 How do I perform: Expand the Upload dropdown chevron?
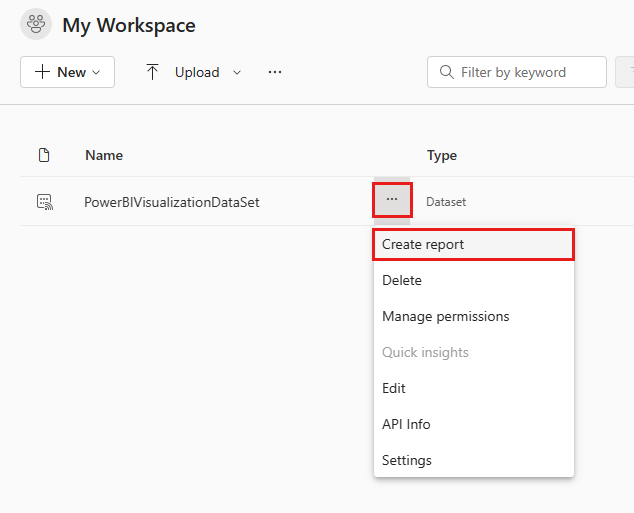(x=237, y=72)
